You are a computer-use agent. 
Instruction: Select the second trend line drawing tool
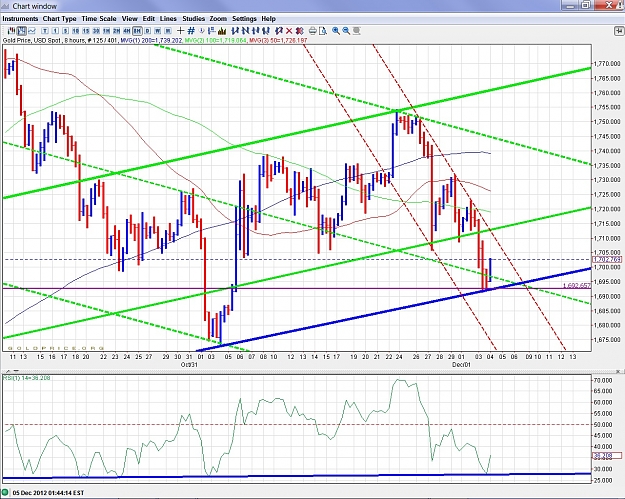pyautogui.click(x=245, y=31)
